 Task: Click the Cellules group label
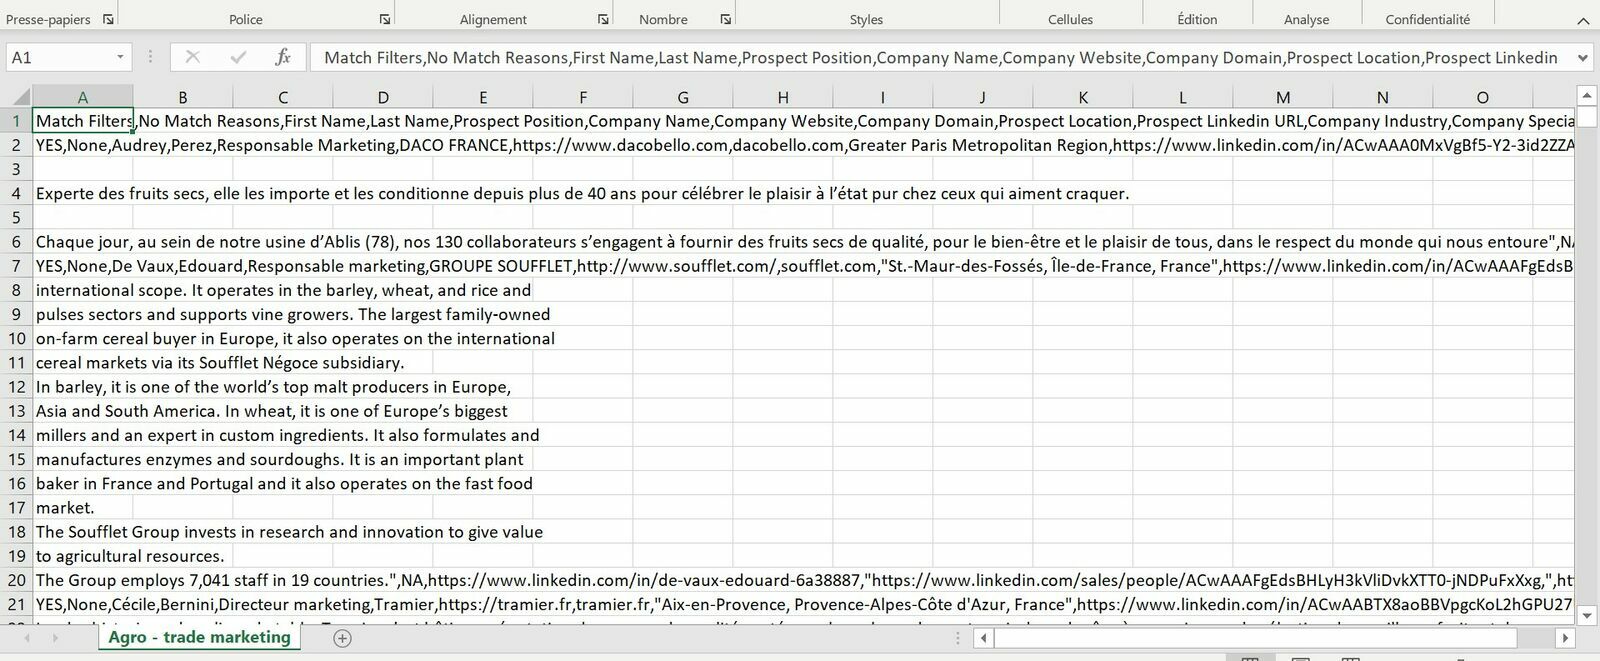1070,19
